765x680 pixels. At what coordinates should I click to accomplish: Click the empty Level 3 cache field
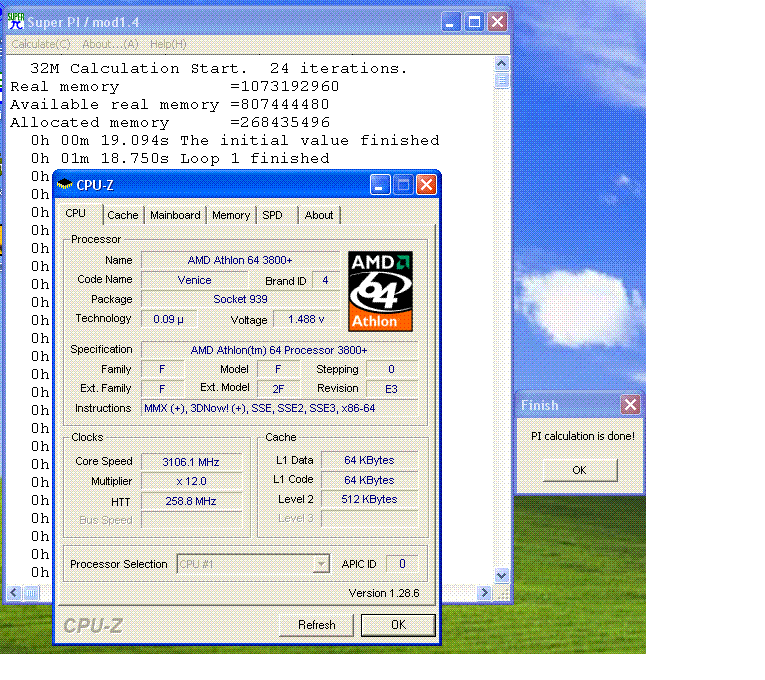(x=369, y=519)
